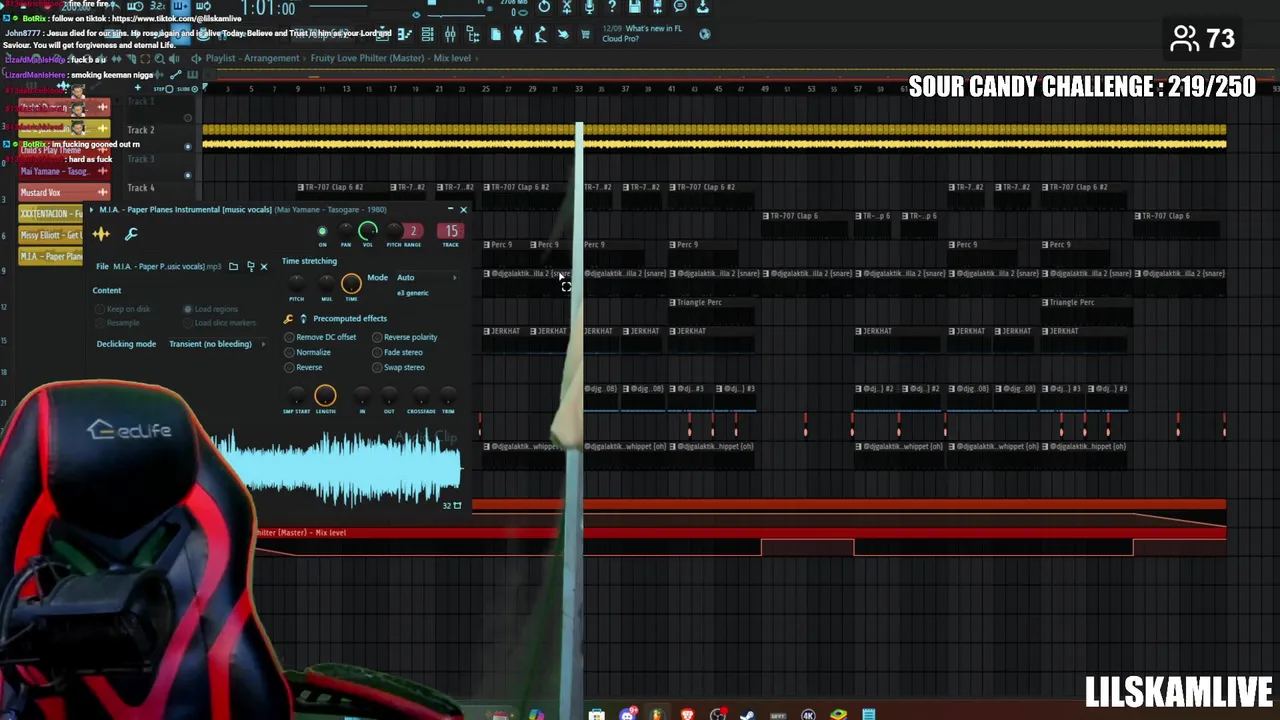Screen dimensions: 1280x720
Task: Open the sampler window menu arrow in title
Action: [x=93, y=210]
